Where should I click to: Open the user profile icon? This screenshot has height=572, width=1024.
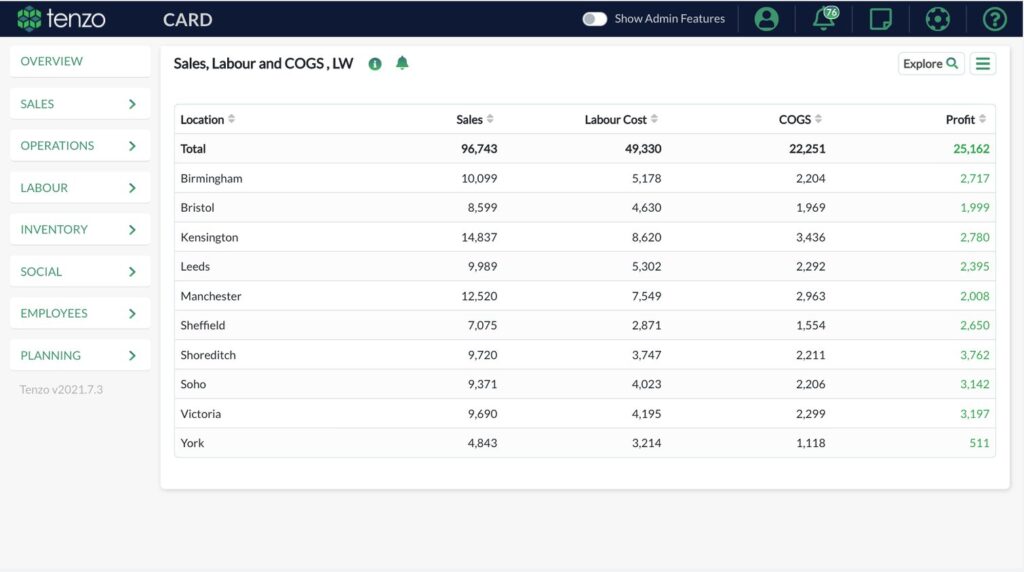click(766, 19)
